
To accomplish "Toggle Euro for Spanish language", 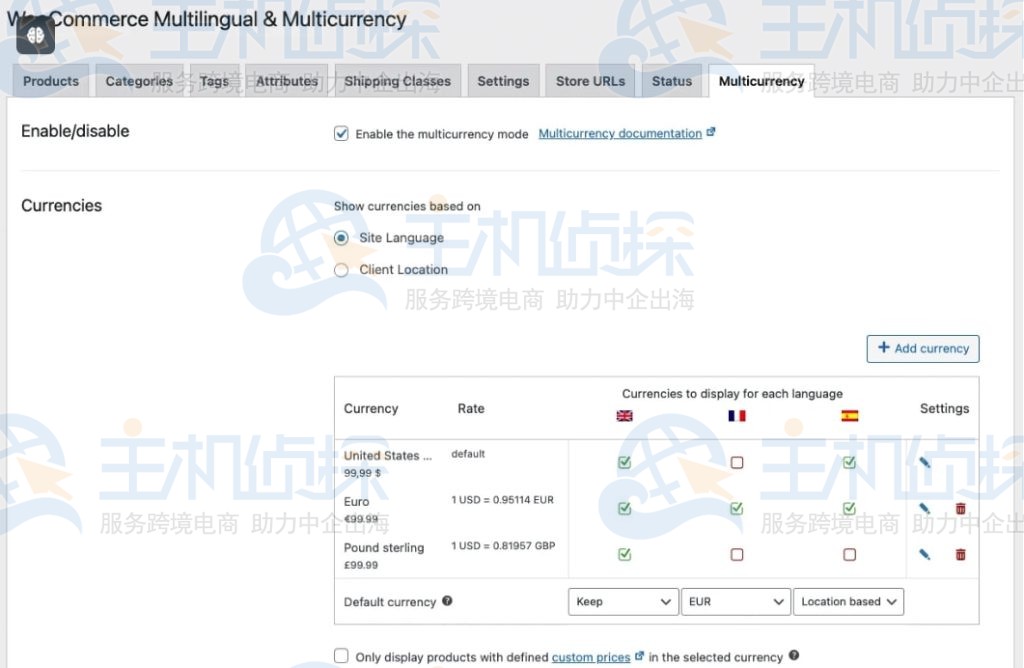I will point(849,508).
